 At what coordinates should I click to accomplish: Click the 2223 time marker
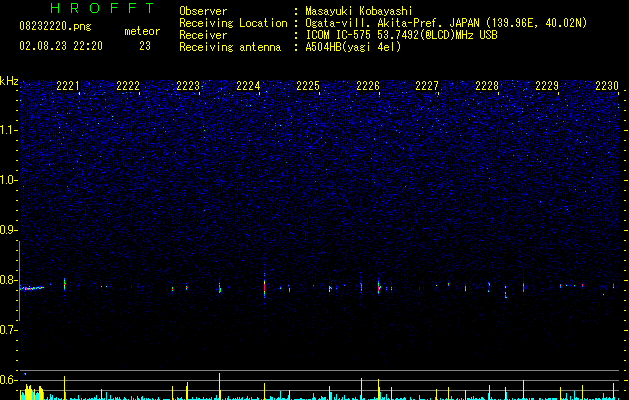click(x=188, y=85)
